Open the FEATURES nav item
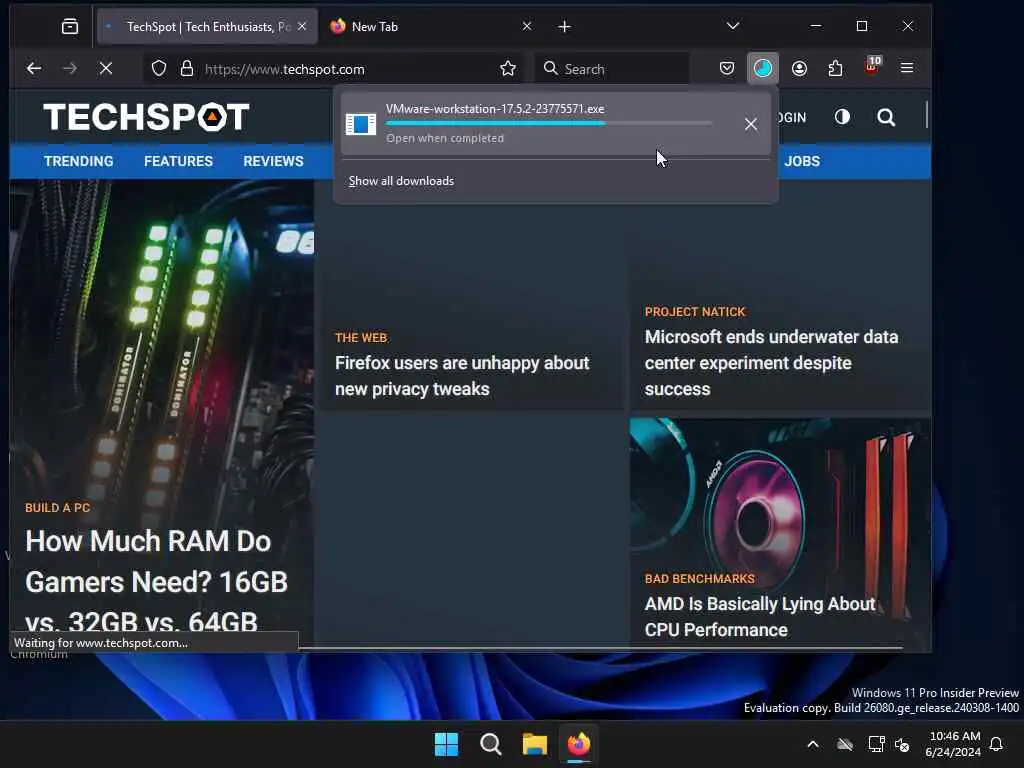The height and width of the screenshot is (768, 1024). point(178,161)
